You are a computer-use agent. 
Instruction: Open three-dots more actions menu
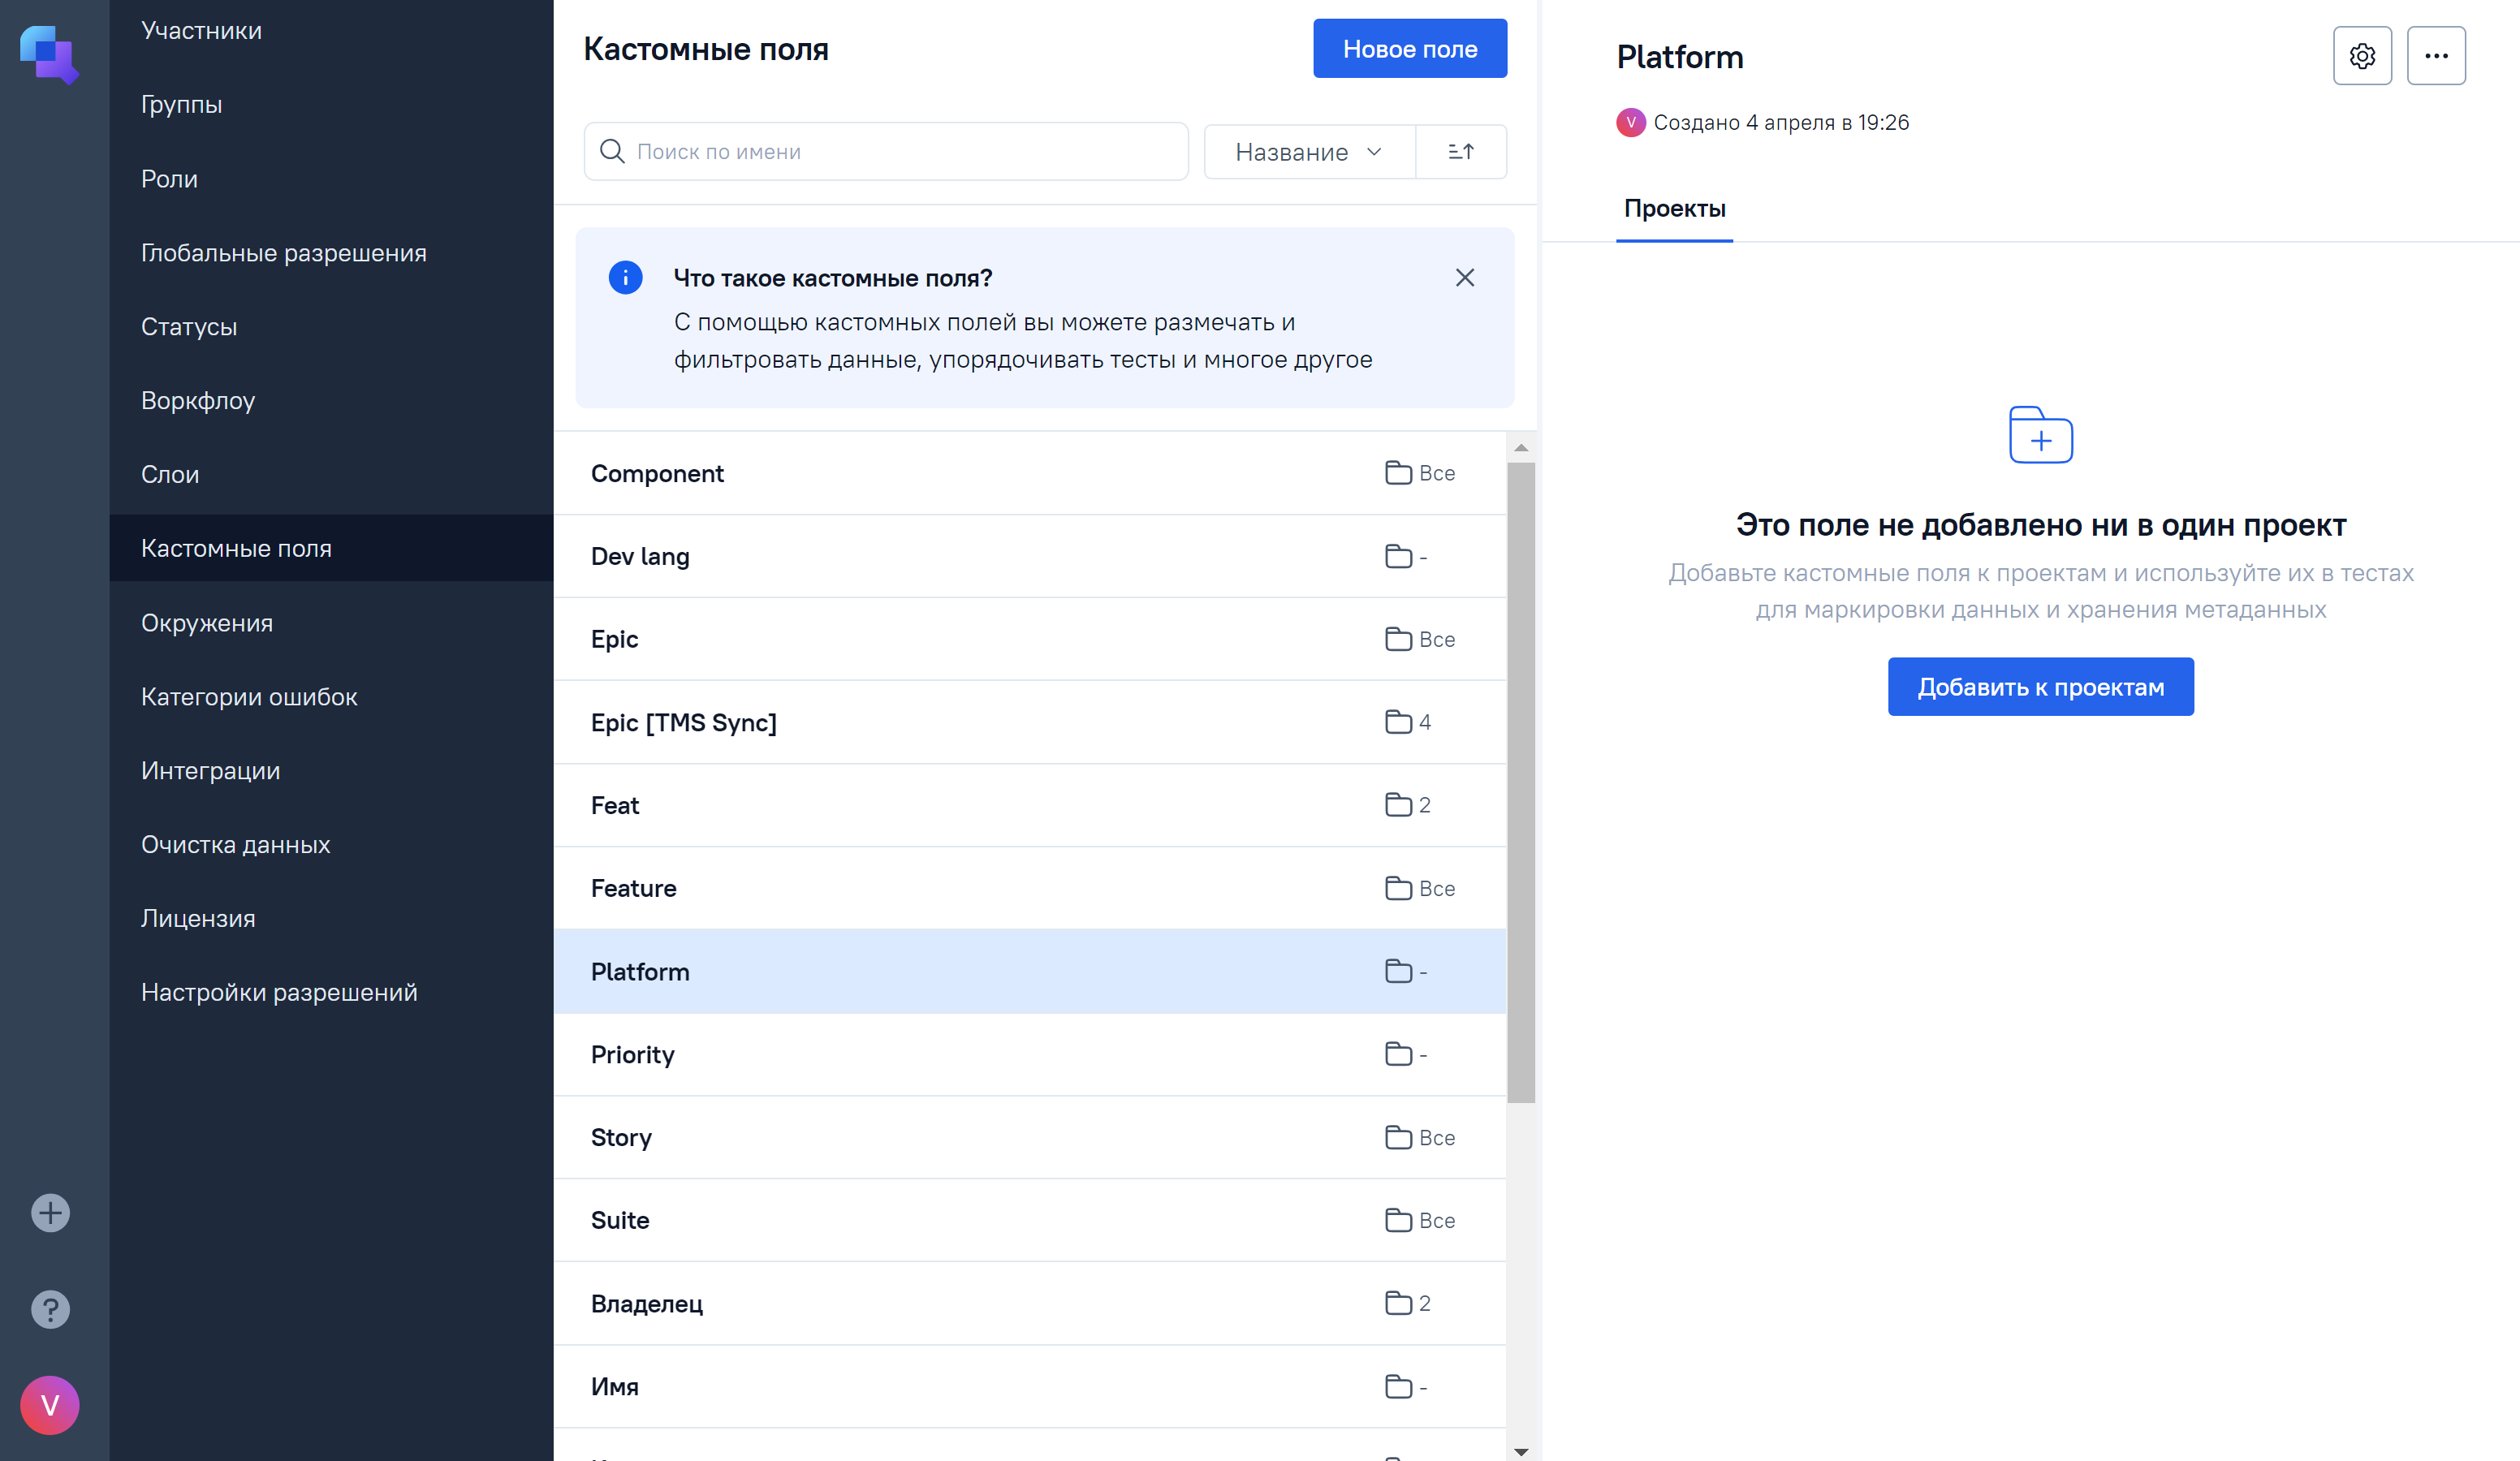(x=2436, y=56)
